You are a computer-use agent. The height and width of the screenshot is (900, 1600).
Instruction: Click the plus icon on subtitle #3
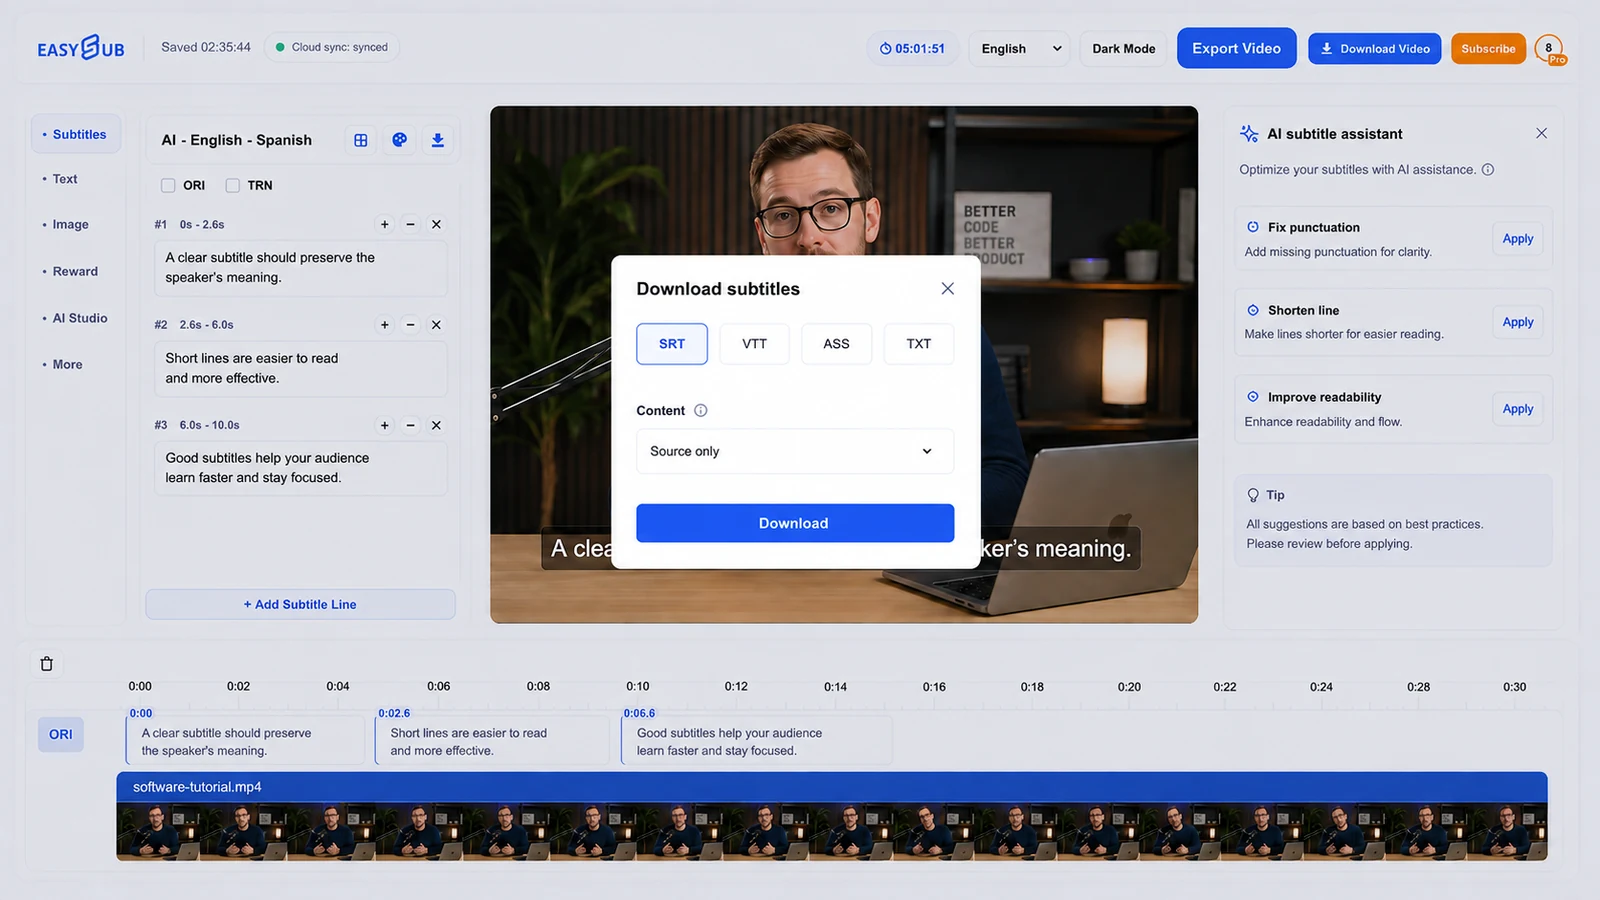coord(384,425)
